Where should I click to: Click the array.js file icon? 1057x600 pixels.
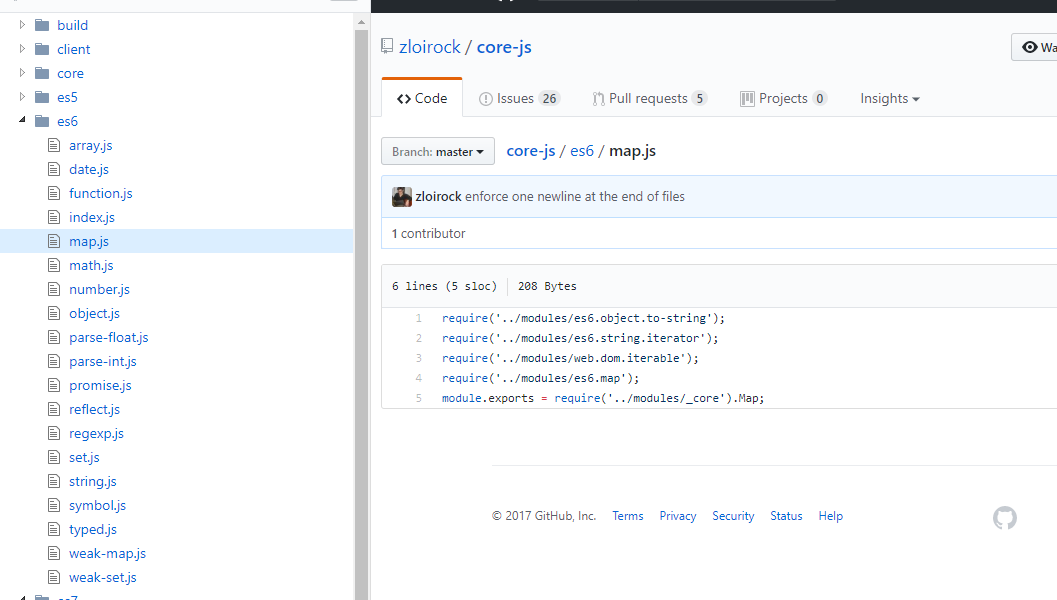[x=54, y=145]
